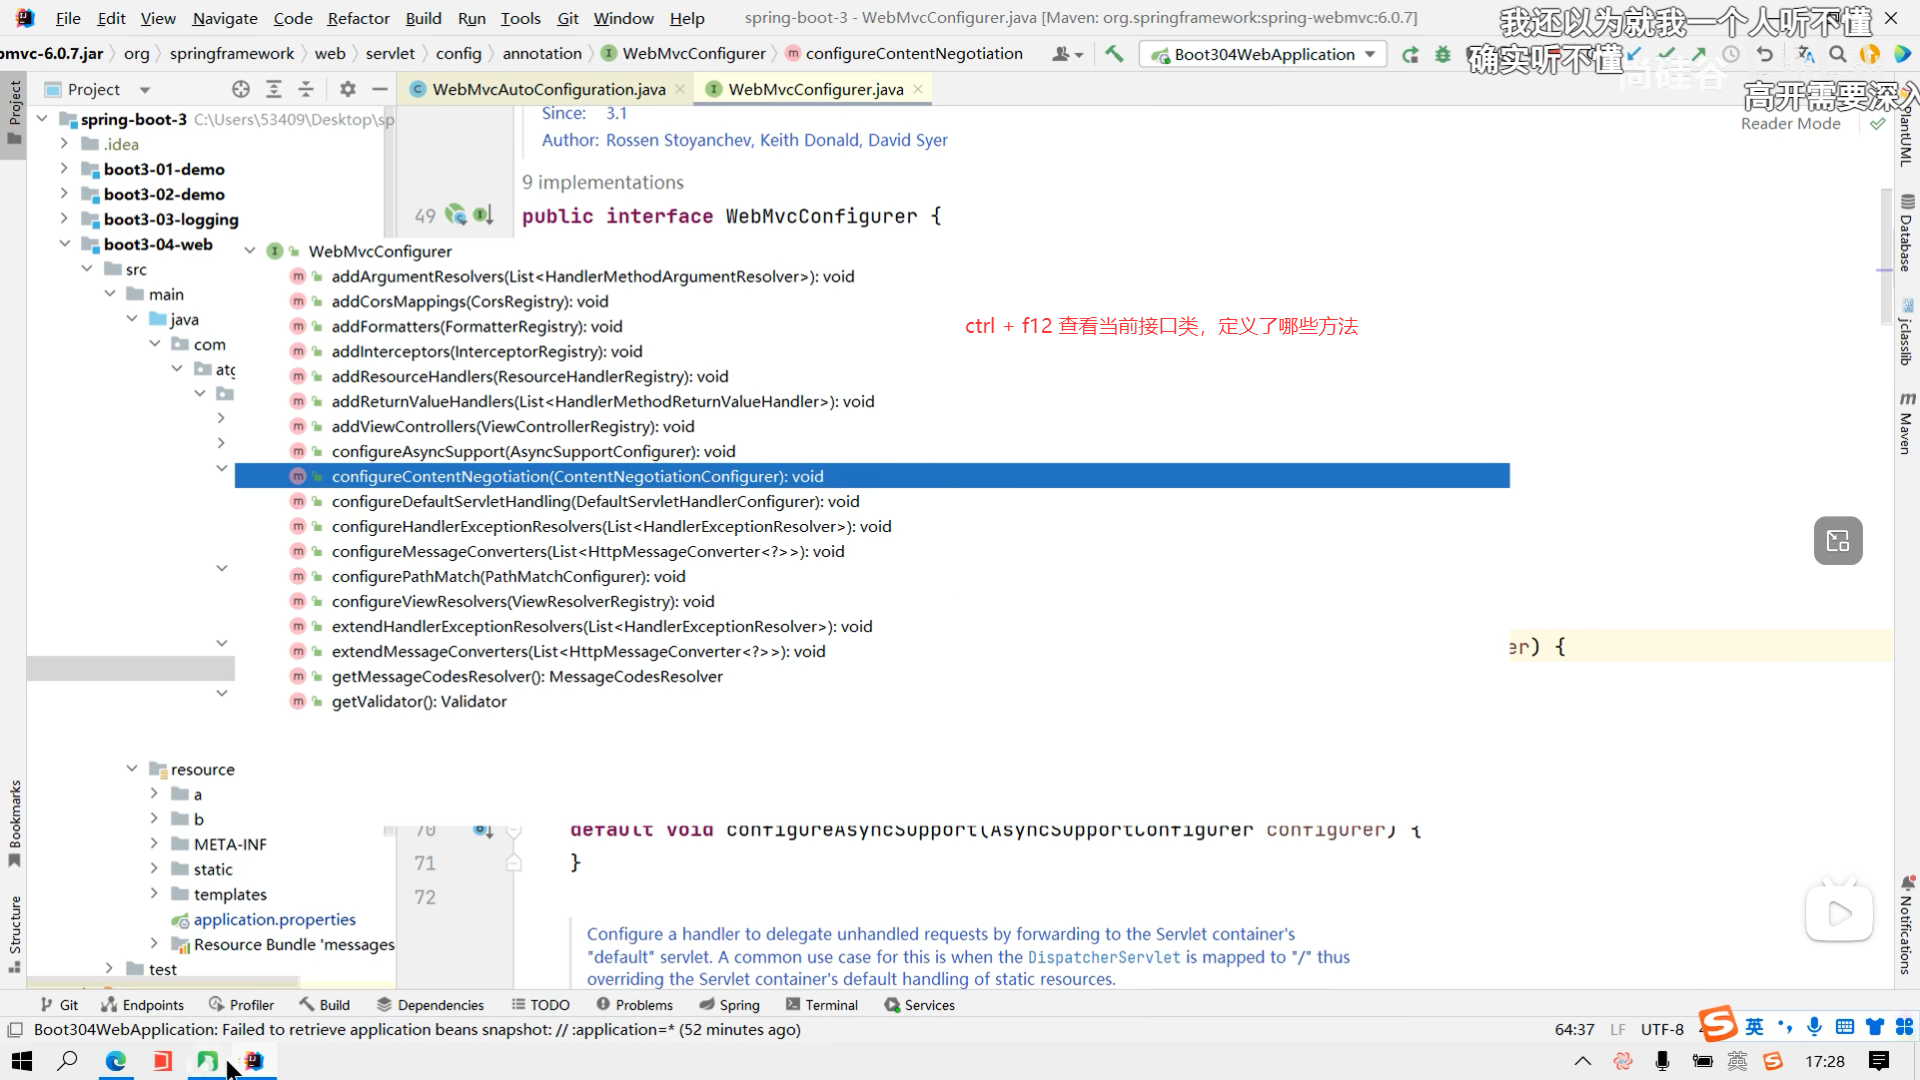Click the editor vertical scrollbar
This screenshot has height=1080, width=1920.
click(1884, 250)
